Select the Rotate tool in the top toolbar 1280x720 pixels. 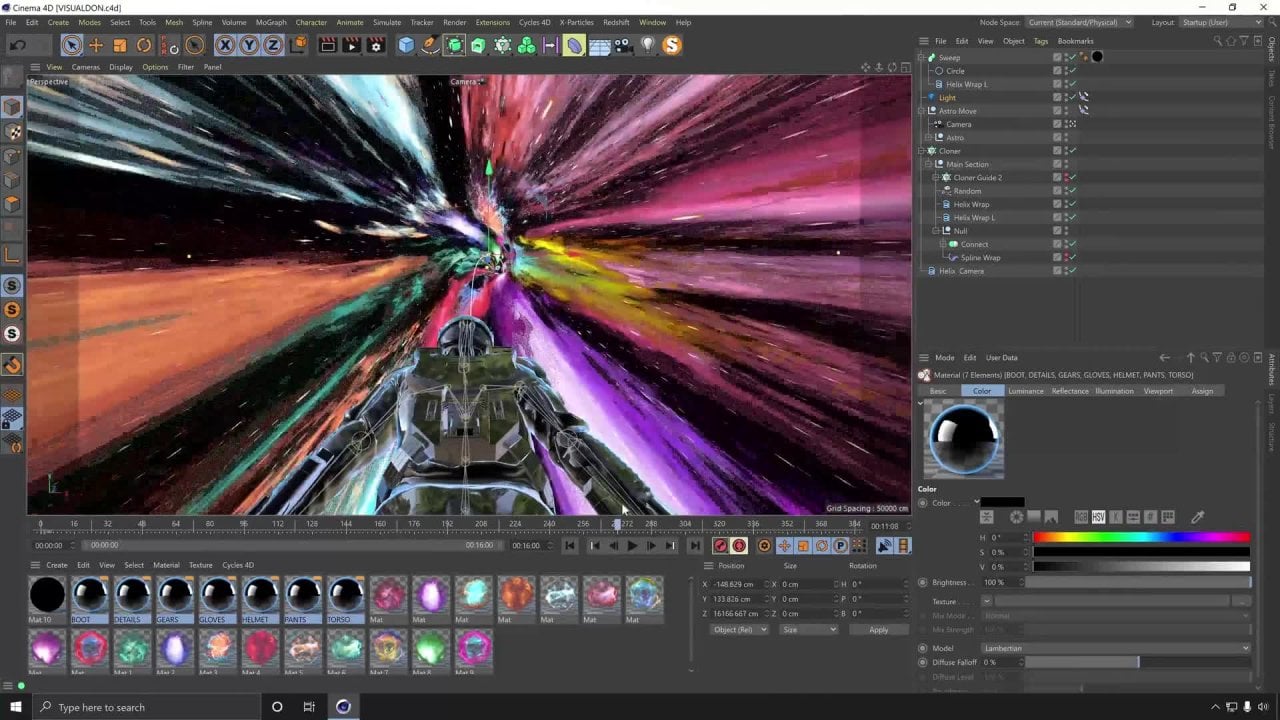(144, 45)
